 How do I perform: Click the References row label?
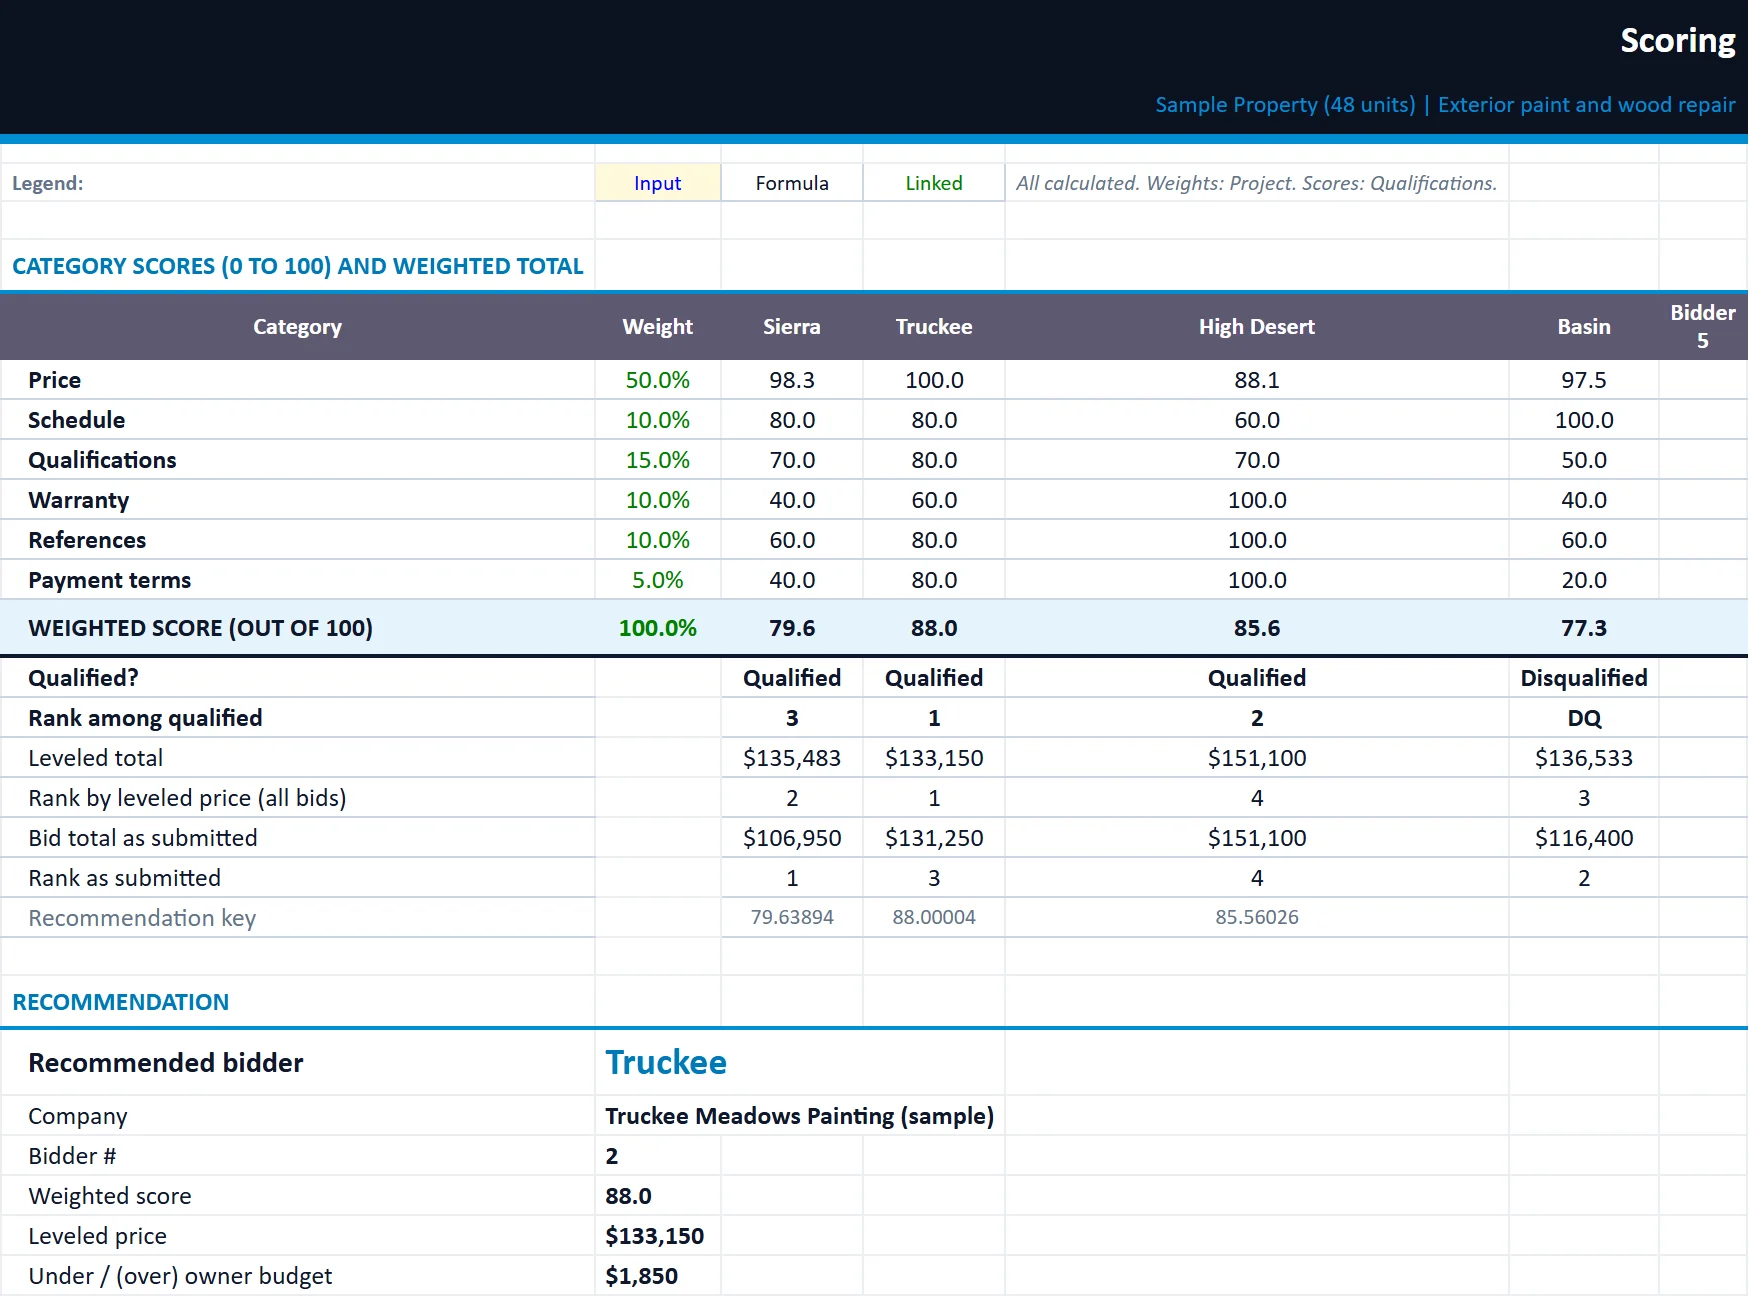coord(87,540)
